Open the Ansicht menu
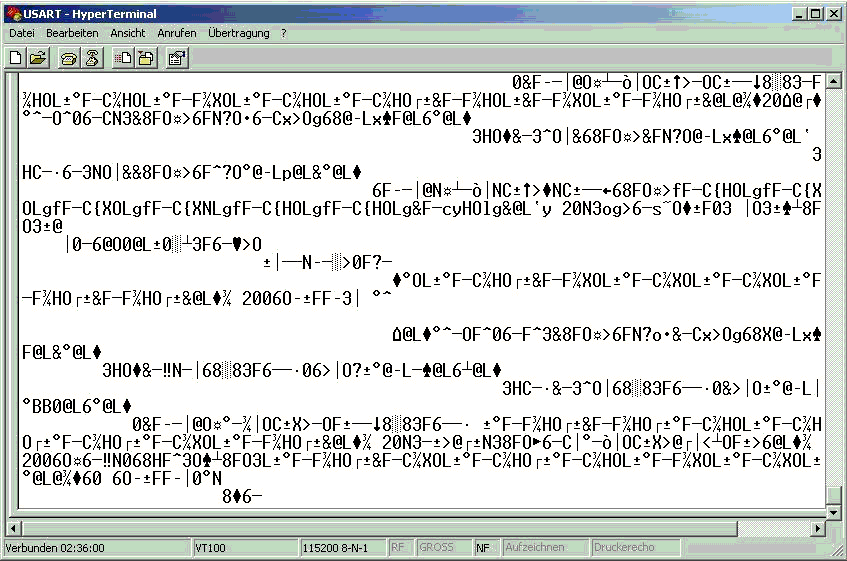 coord(127,33)
